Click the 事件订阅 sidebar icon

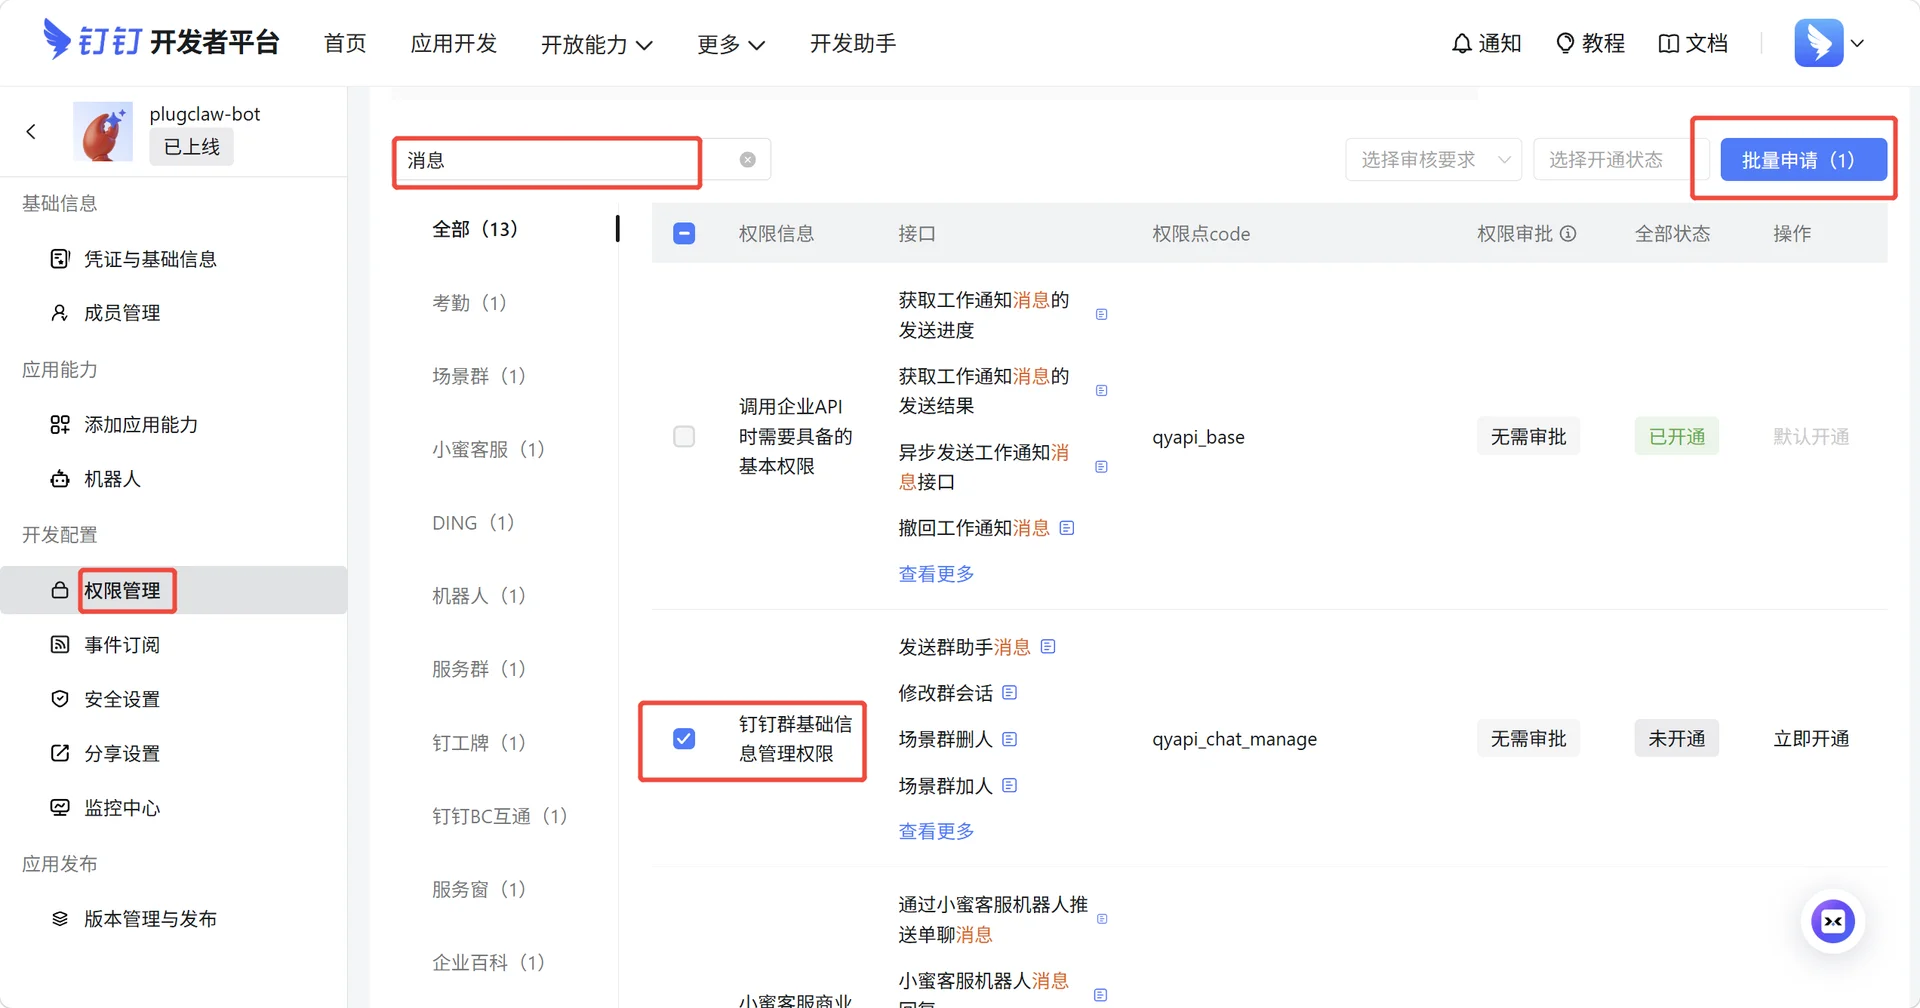60,644
